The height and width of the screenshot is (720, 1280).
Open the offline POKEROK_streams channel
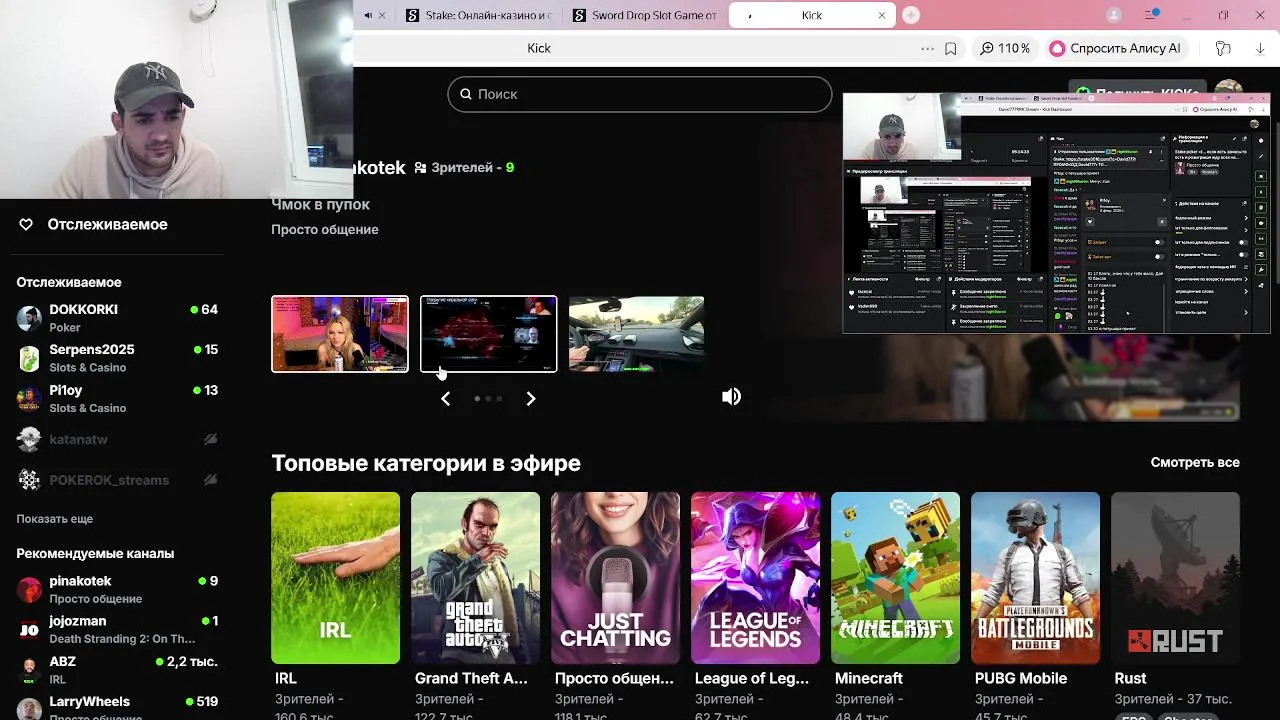coord(118,480)
